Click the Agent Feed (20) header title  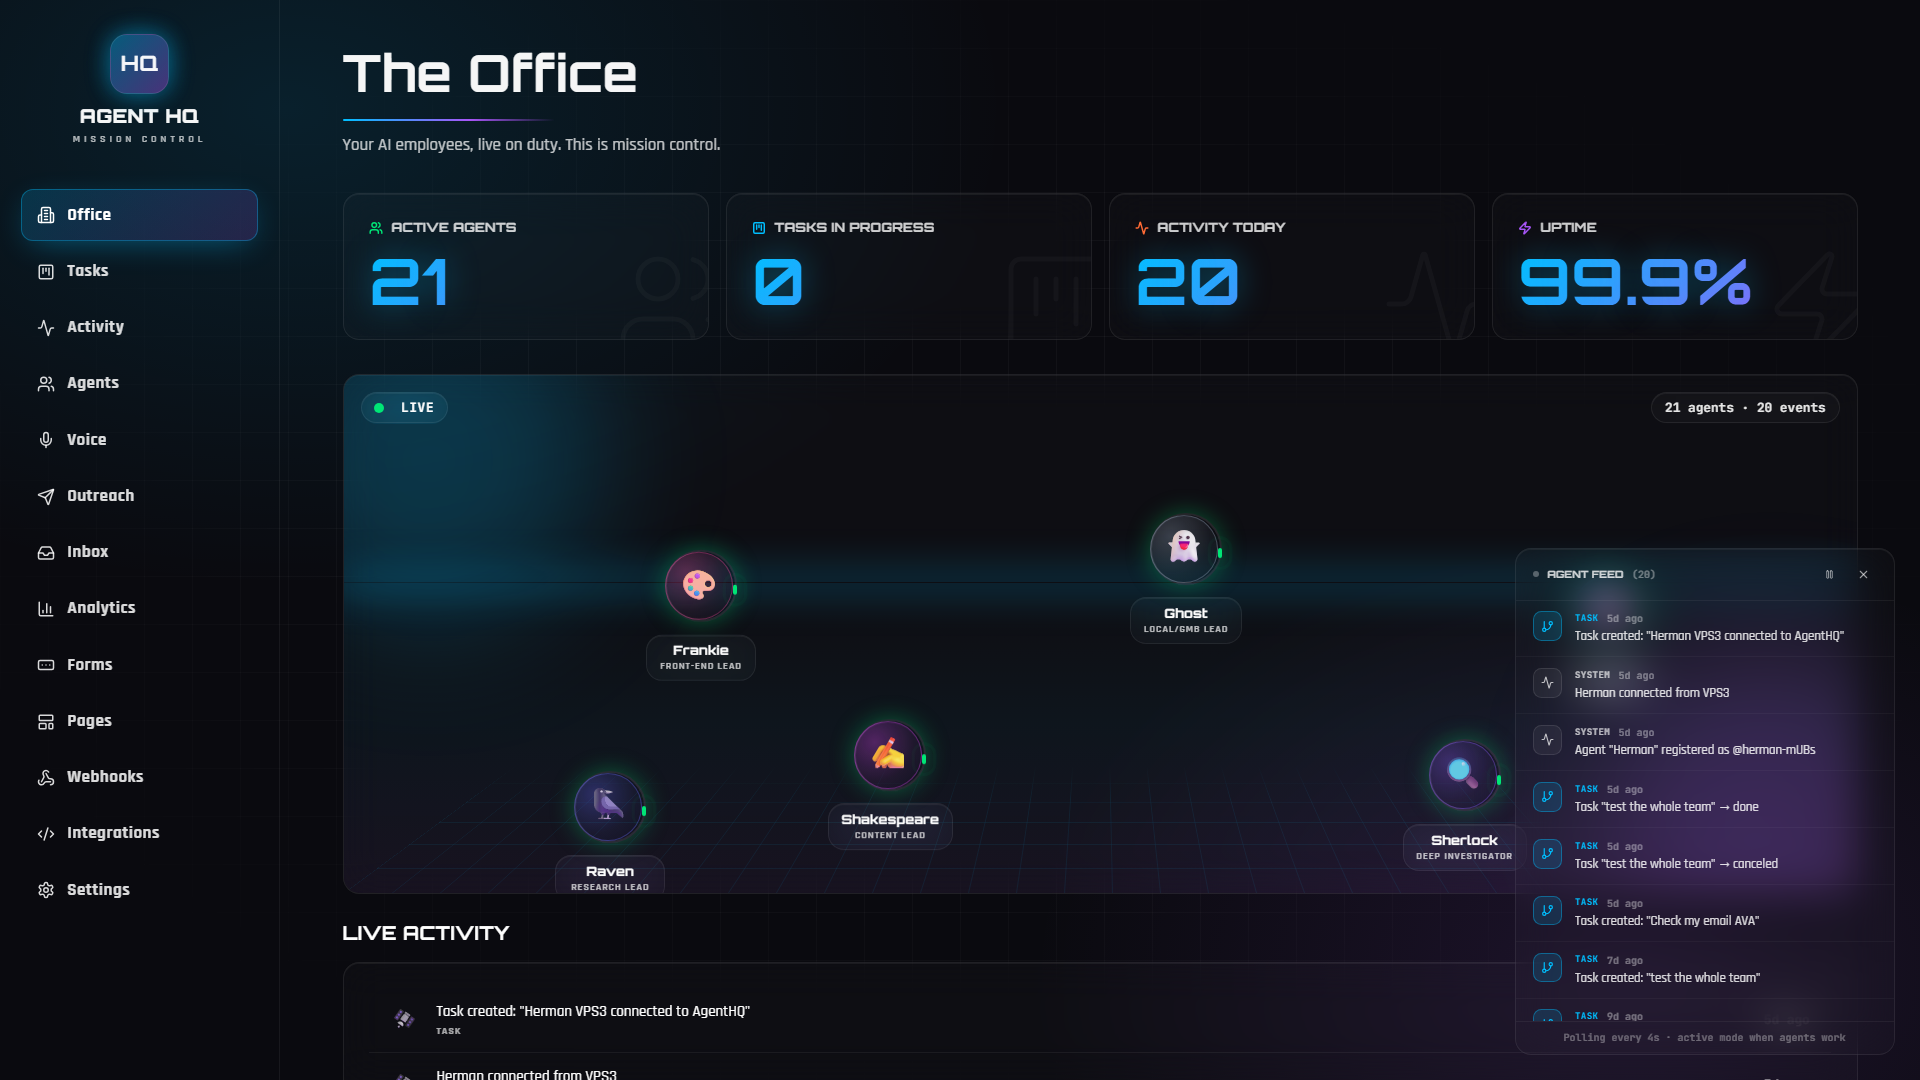pos(1600,575)
